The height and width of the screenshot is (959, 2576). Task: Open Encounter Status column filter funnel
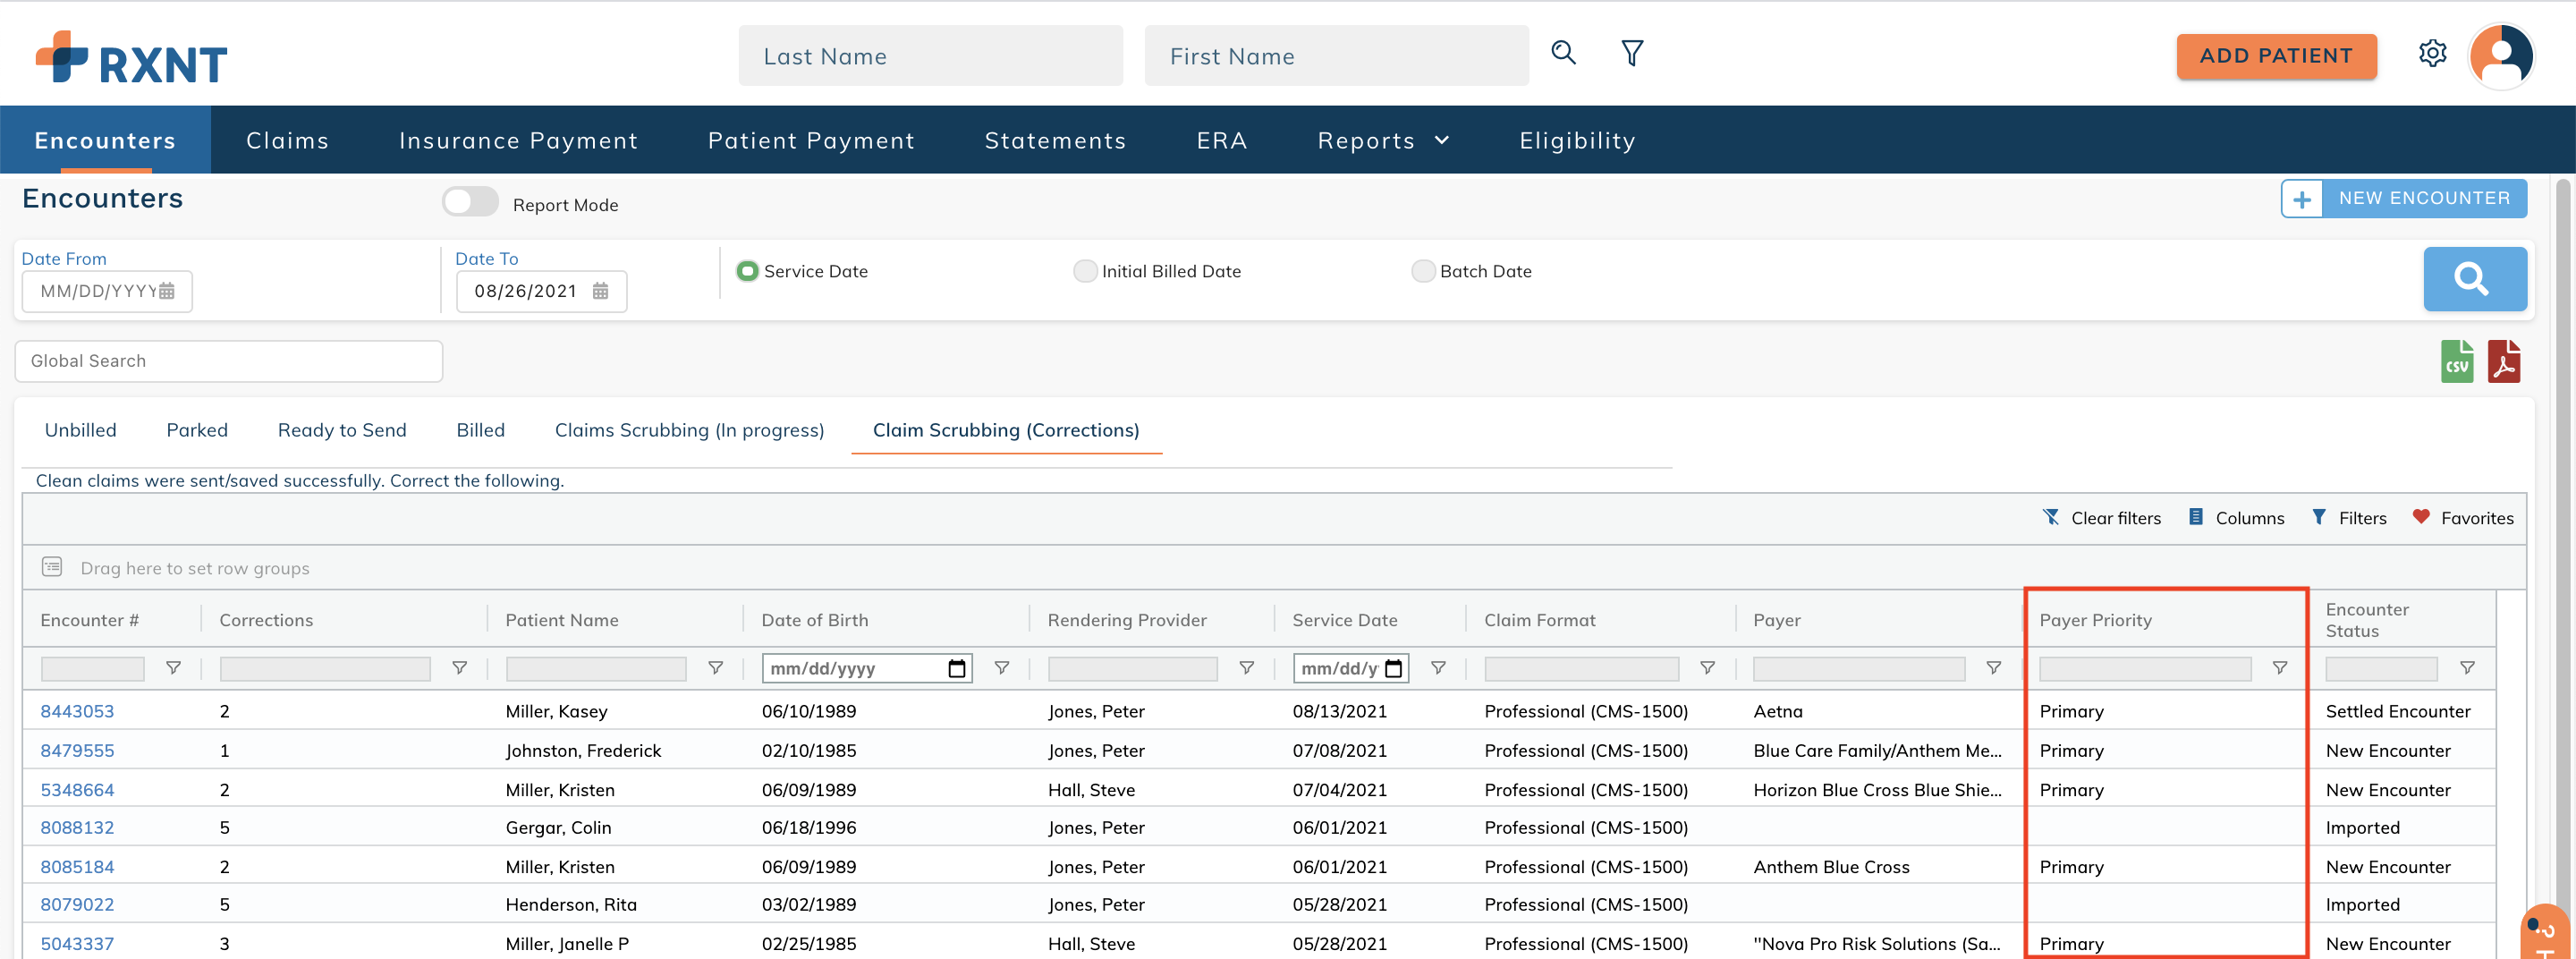tap(2467, 668)
